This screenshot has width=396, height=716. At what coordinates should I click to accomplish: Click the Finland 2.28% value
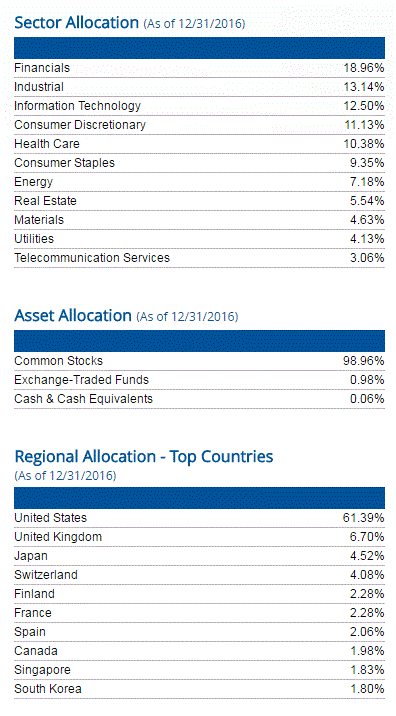click(x=367, y=594)
